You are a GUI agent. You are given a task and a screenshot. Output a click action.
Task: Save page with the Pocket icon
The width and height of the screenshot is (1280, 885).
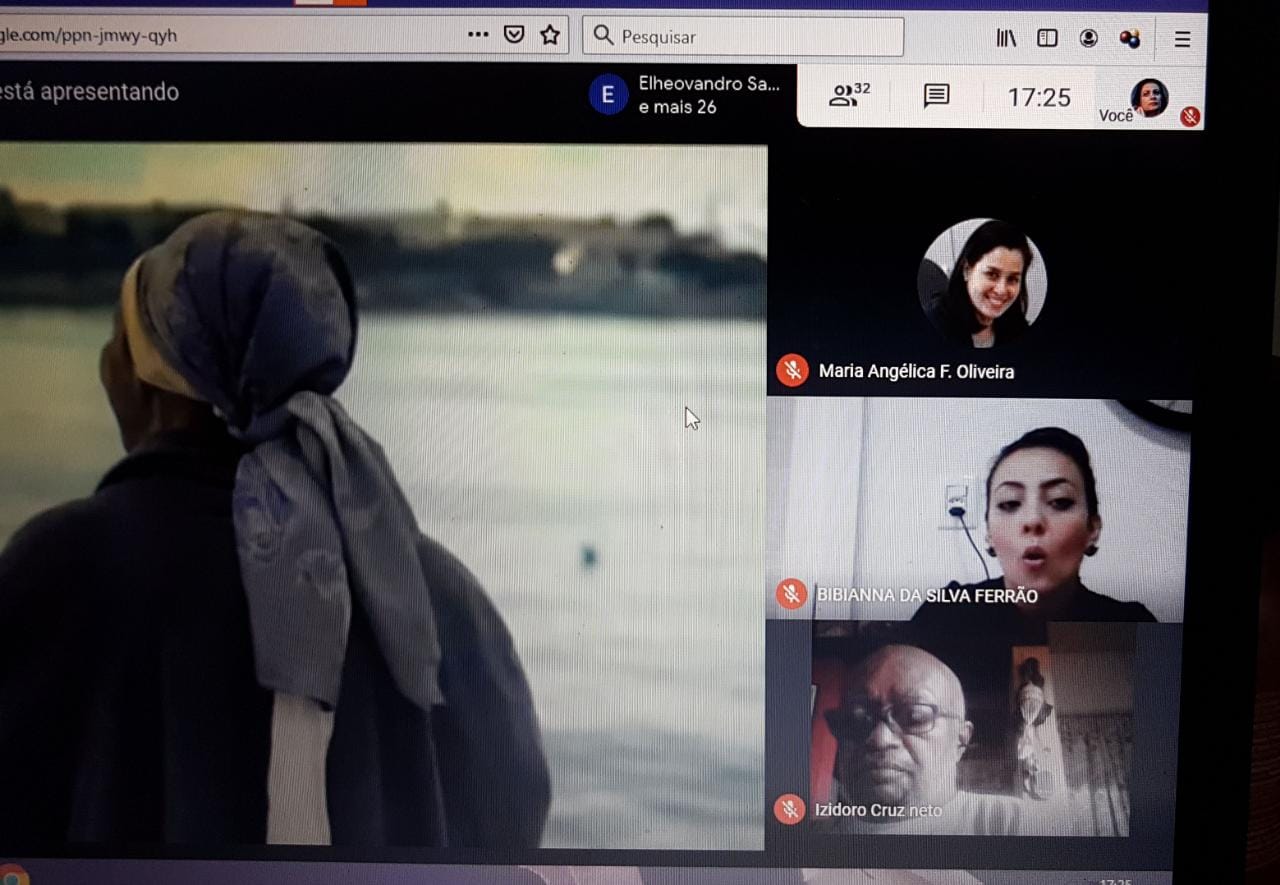click(514, 35)
